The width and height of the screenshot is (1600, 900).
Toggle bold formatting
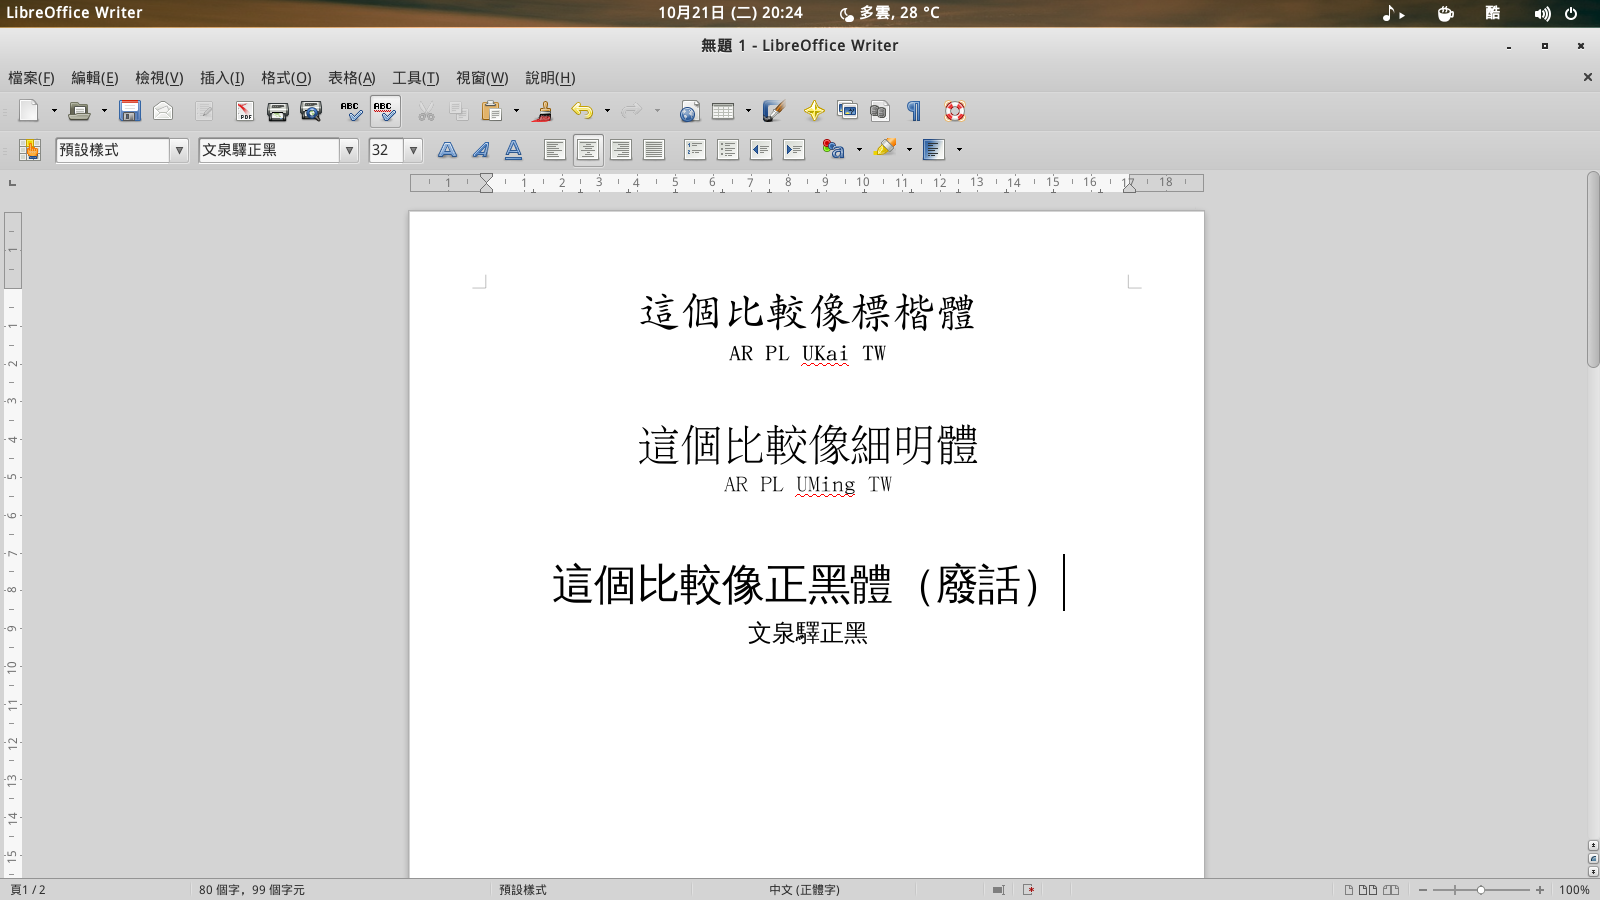(x=448, y=150)
